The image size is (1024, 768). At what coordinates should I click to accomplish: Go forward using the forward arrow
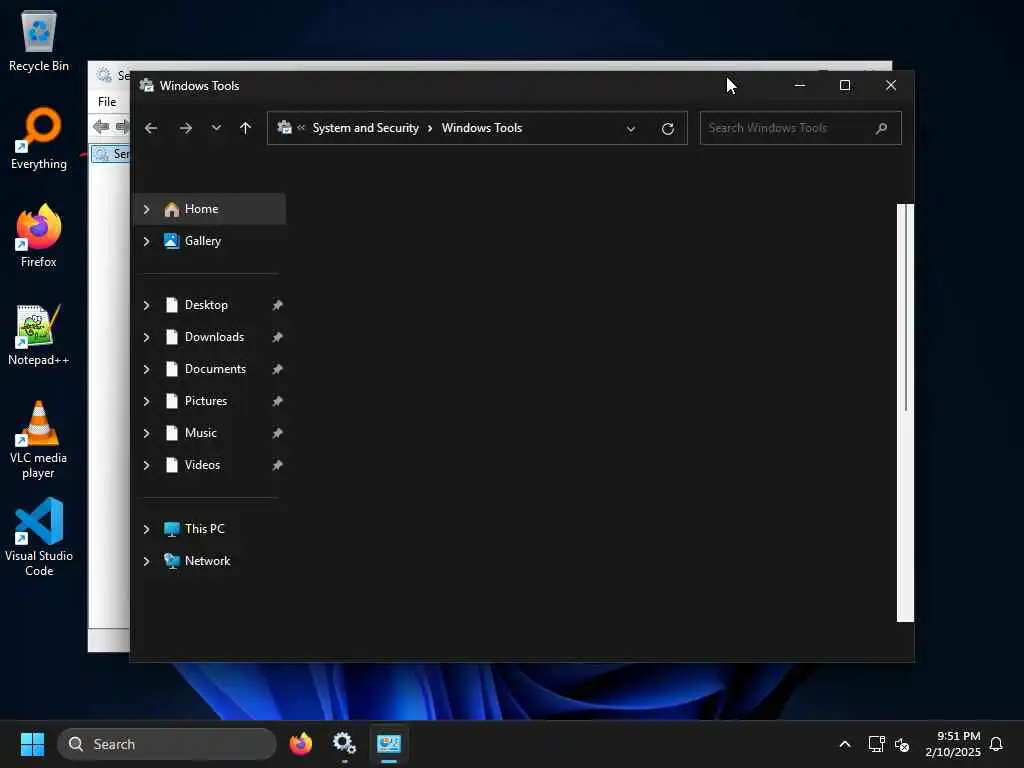coord(185,128)
